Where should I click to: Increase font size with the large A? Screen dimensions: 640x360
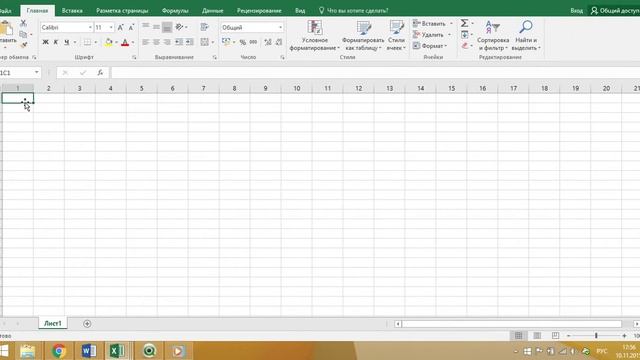pyautogui.click(x=120, y=27)
